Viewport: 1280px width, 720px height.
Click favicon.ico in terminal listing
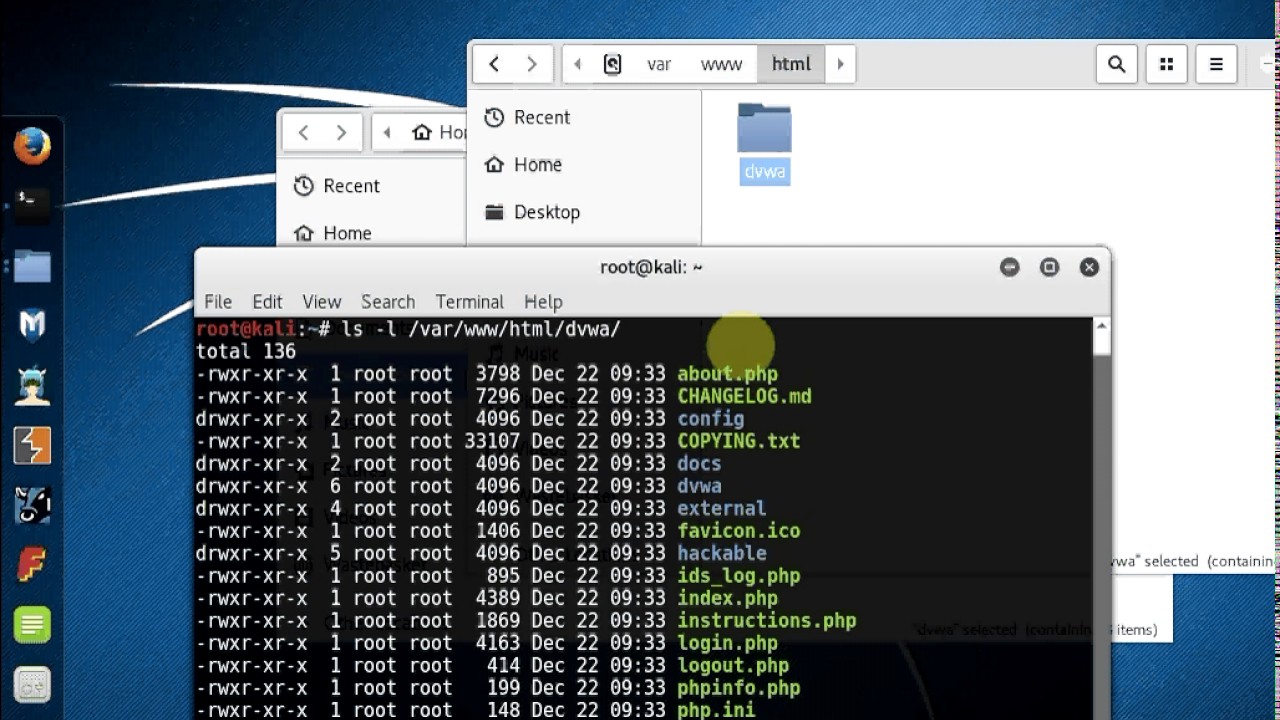pos(738,531)
